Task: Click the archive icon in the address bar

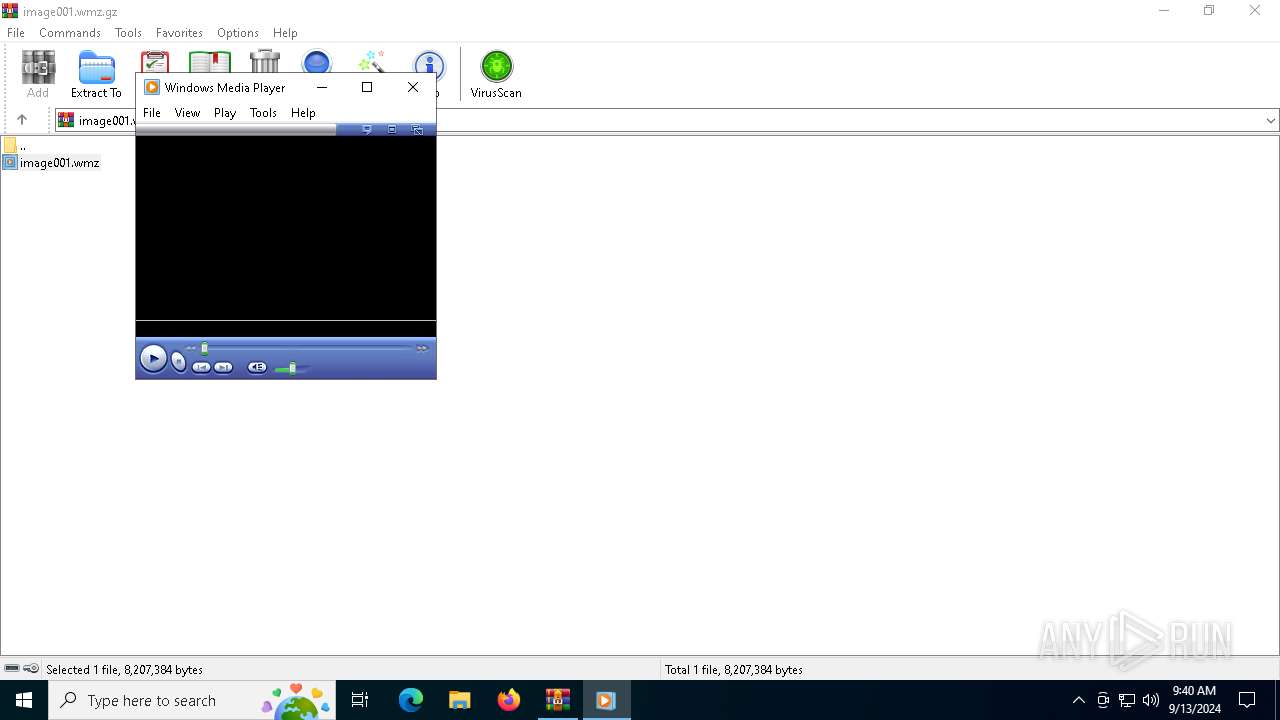Action: 66,120
